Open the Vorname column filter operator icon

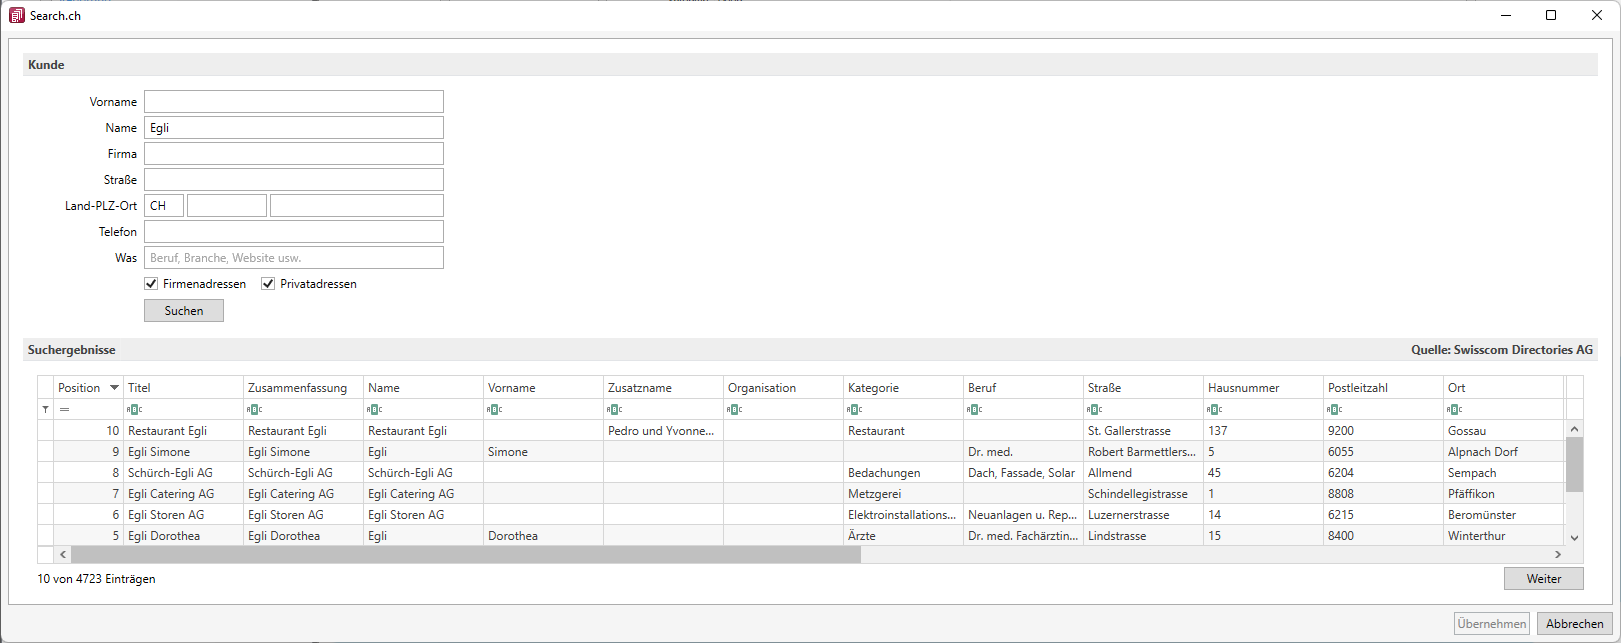[495, 410]
